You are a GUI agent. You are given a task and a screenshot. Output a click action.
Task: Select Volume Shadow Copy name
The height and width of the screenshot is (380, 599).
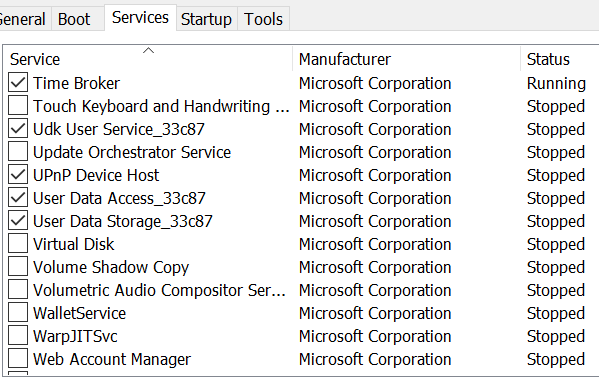[111, 267]
